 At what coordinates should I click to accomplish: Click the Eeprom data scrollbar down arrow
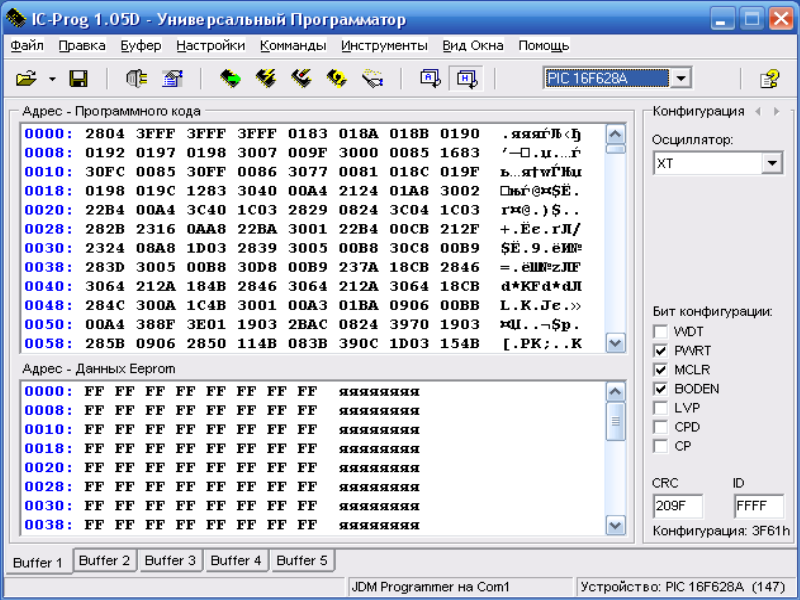coord(615,525)
